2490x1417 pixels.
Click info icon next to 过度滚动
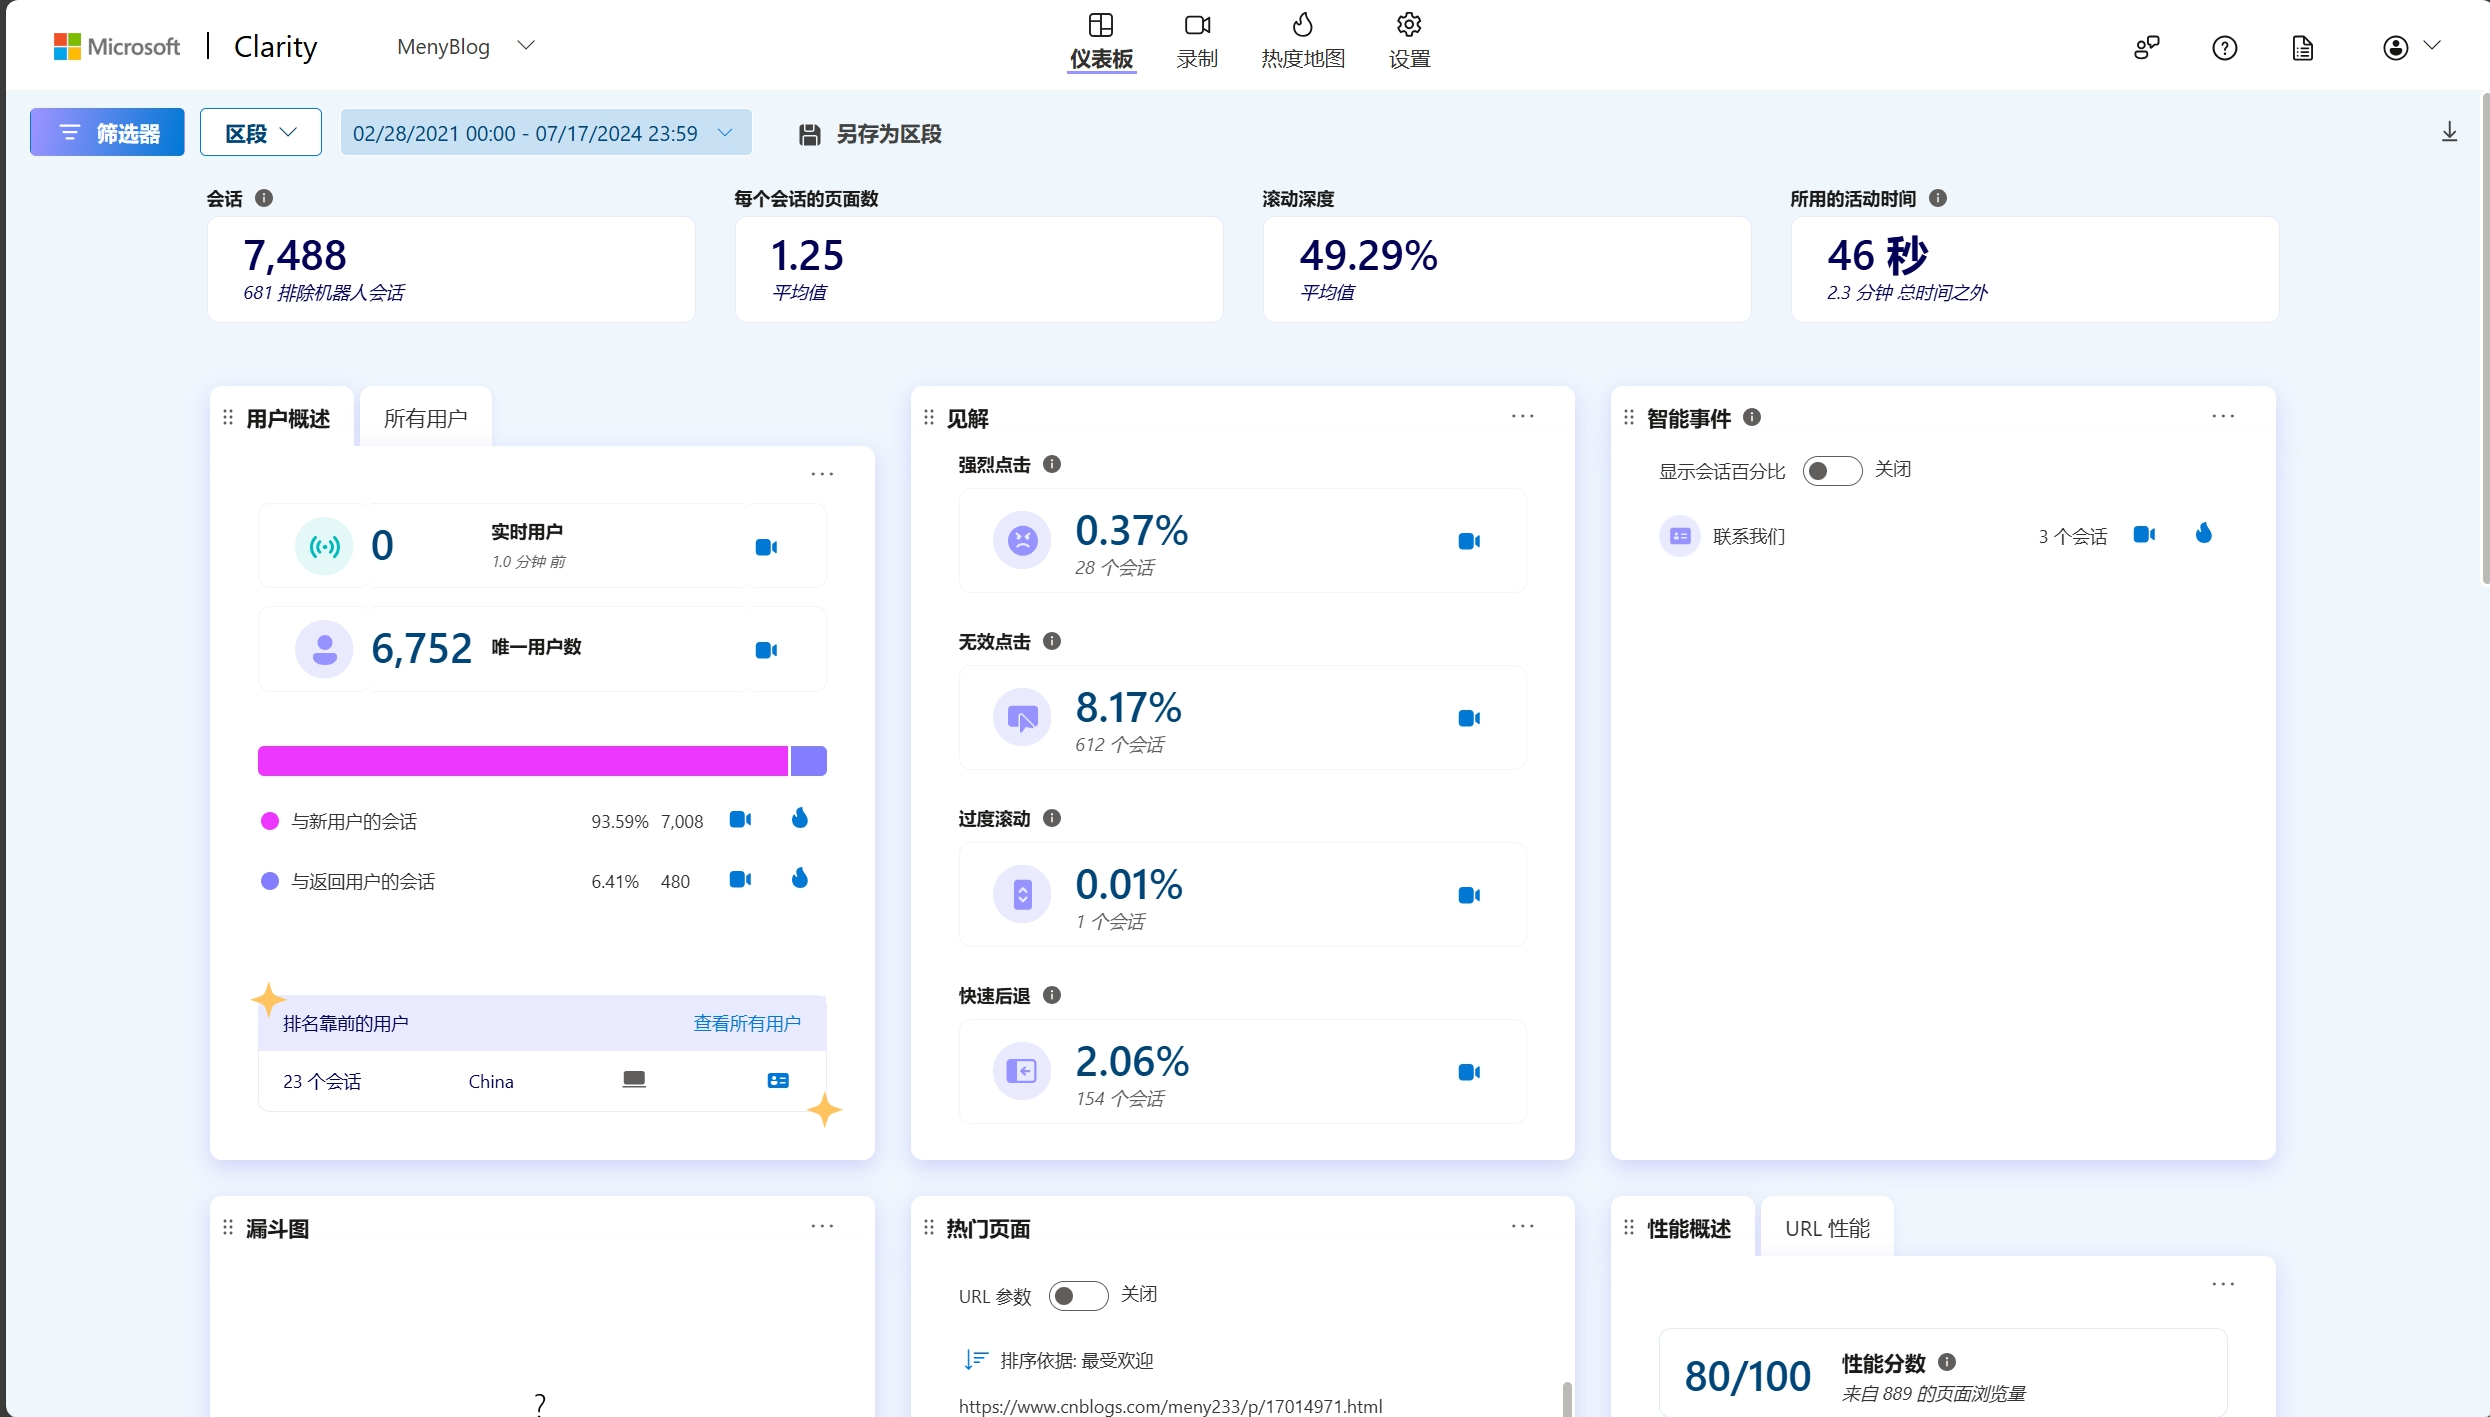(1052, 818)
